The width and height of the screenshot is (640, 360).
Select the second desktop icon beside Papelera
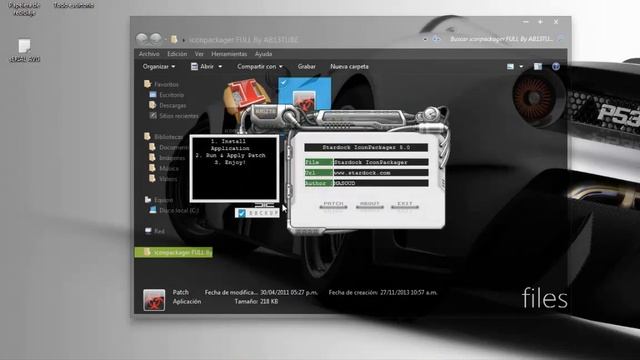point(73,6)
